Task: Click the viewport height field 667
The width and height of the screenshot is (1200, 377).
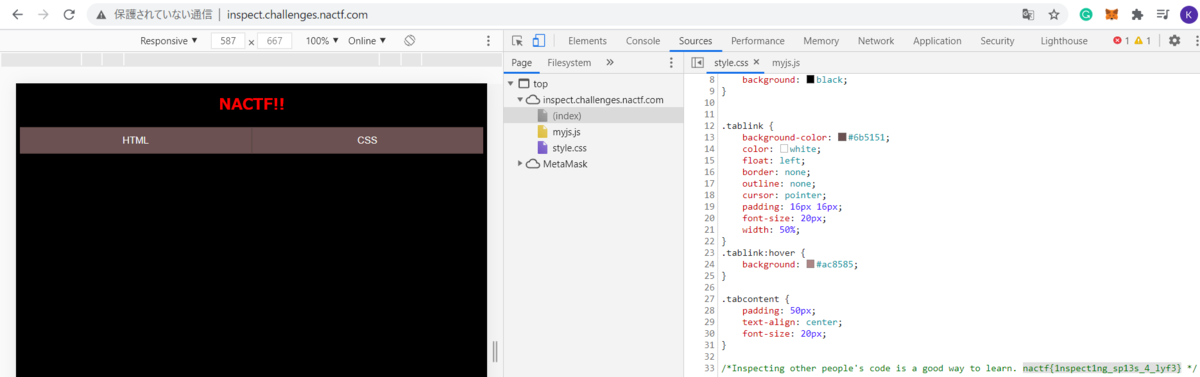Action: [x=274, y=41]
